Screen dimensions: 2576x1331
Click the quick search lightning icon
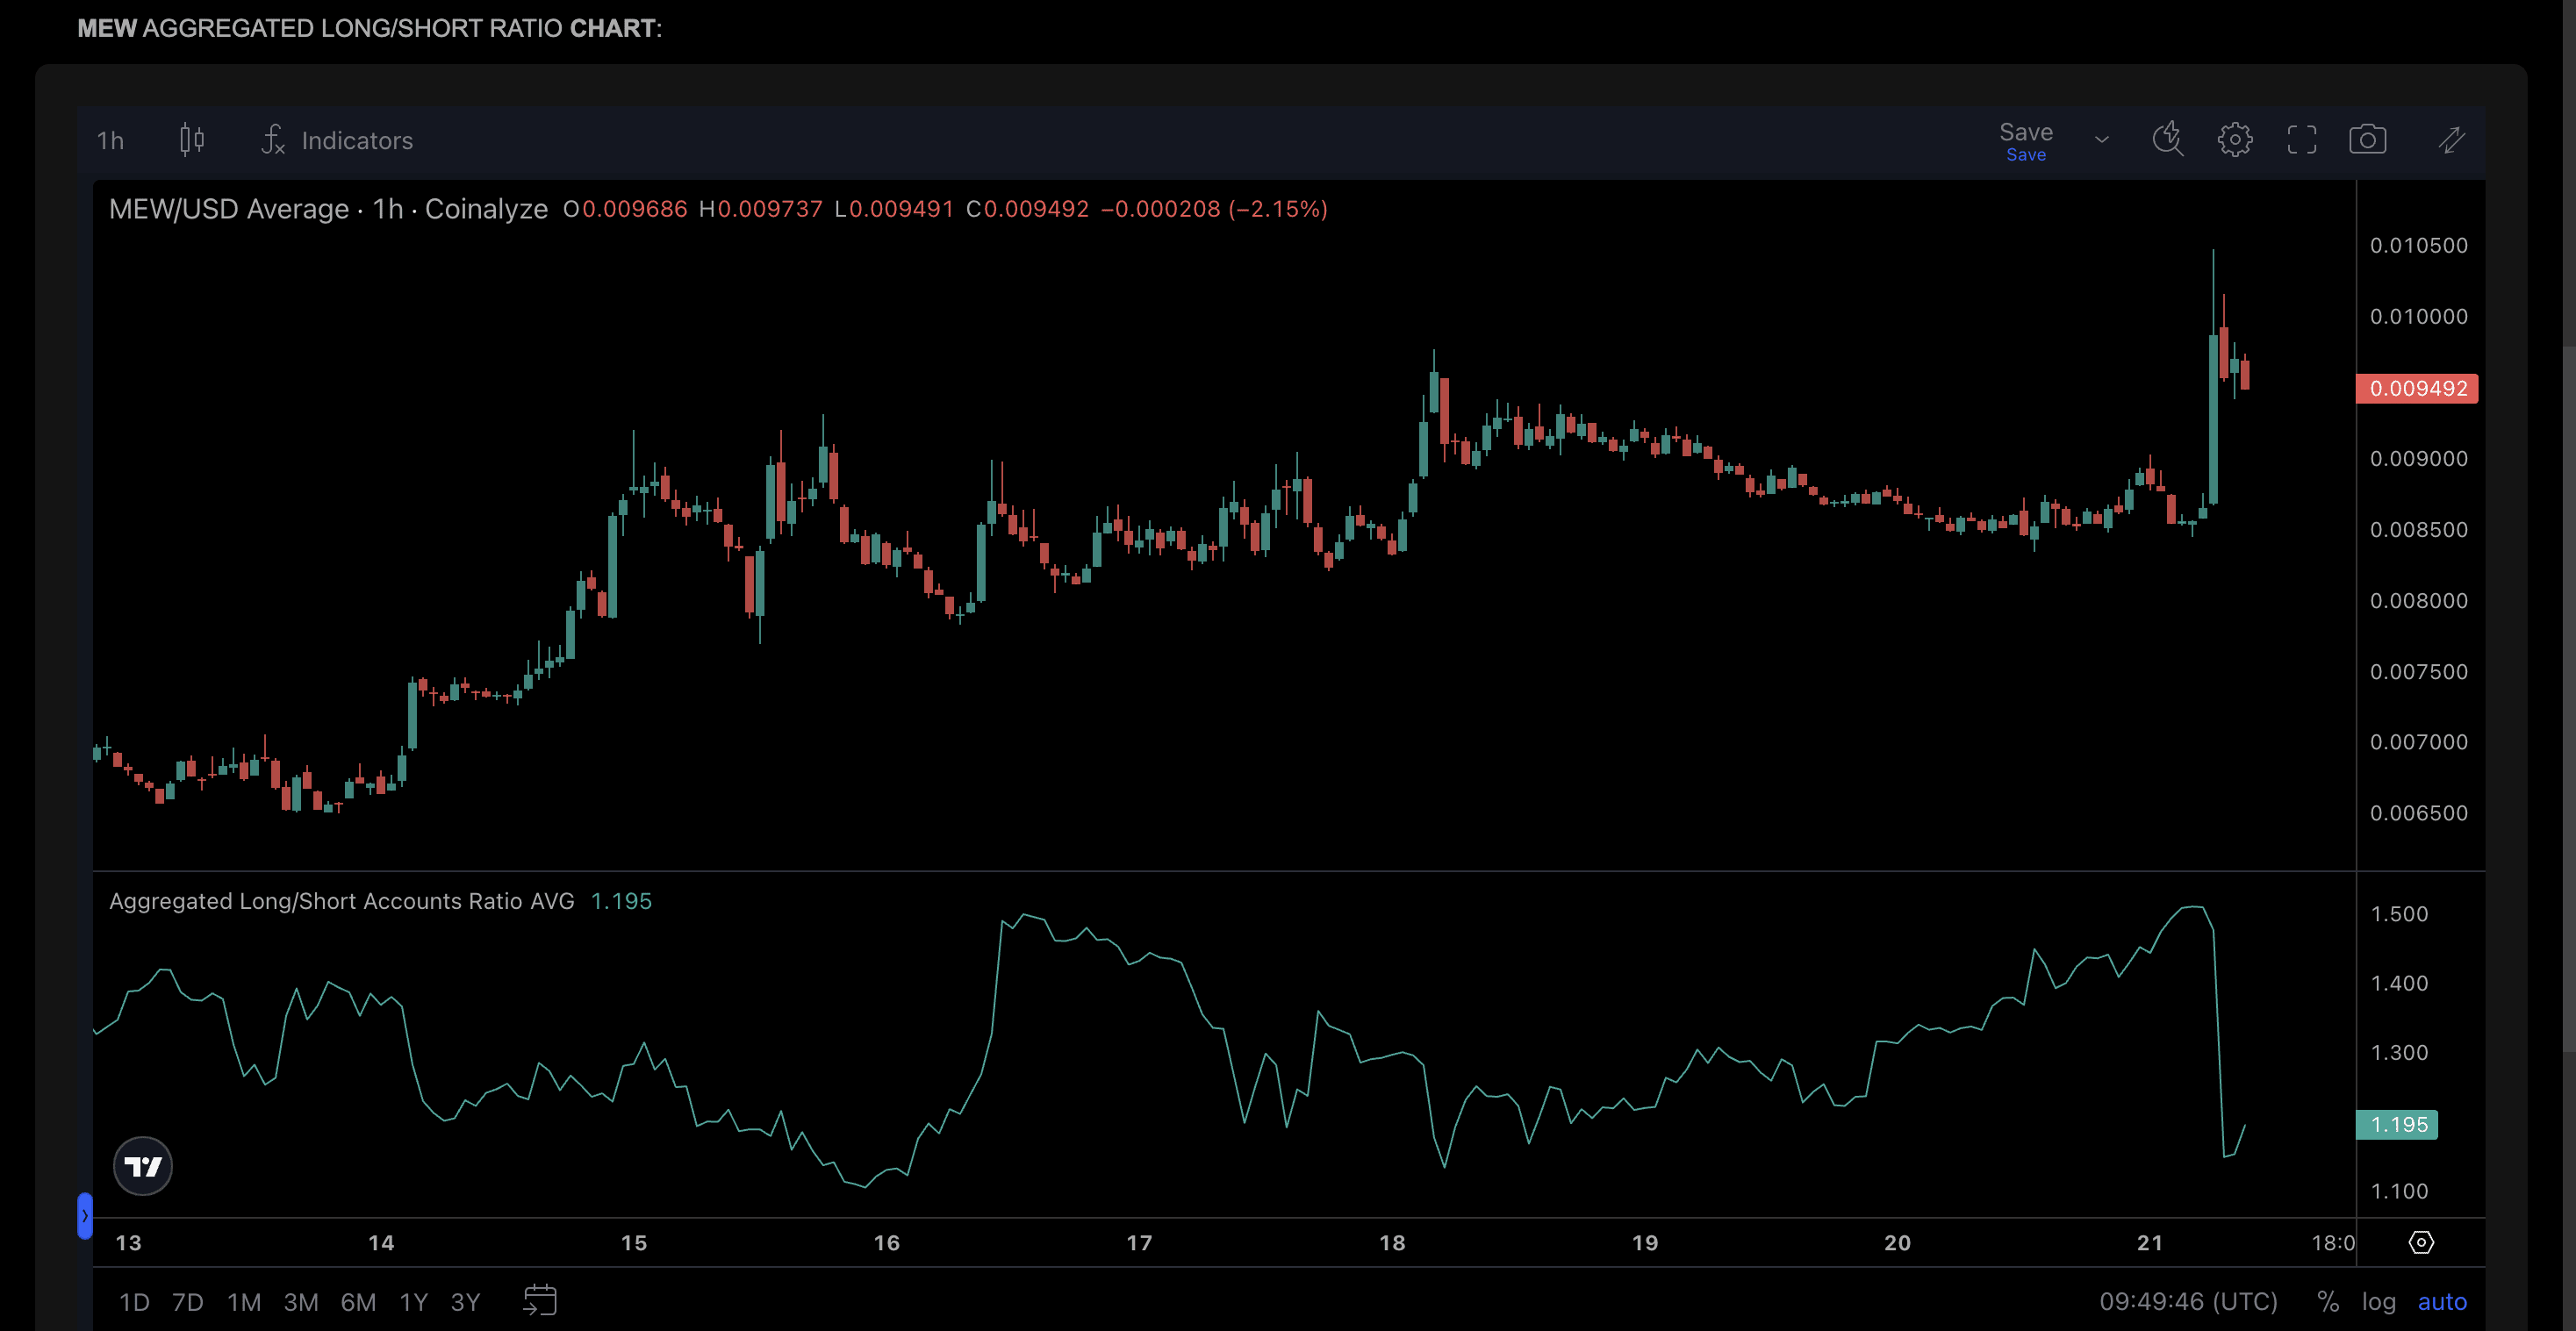[2167, 139]
